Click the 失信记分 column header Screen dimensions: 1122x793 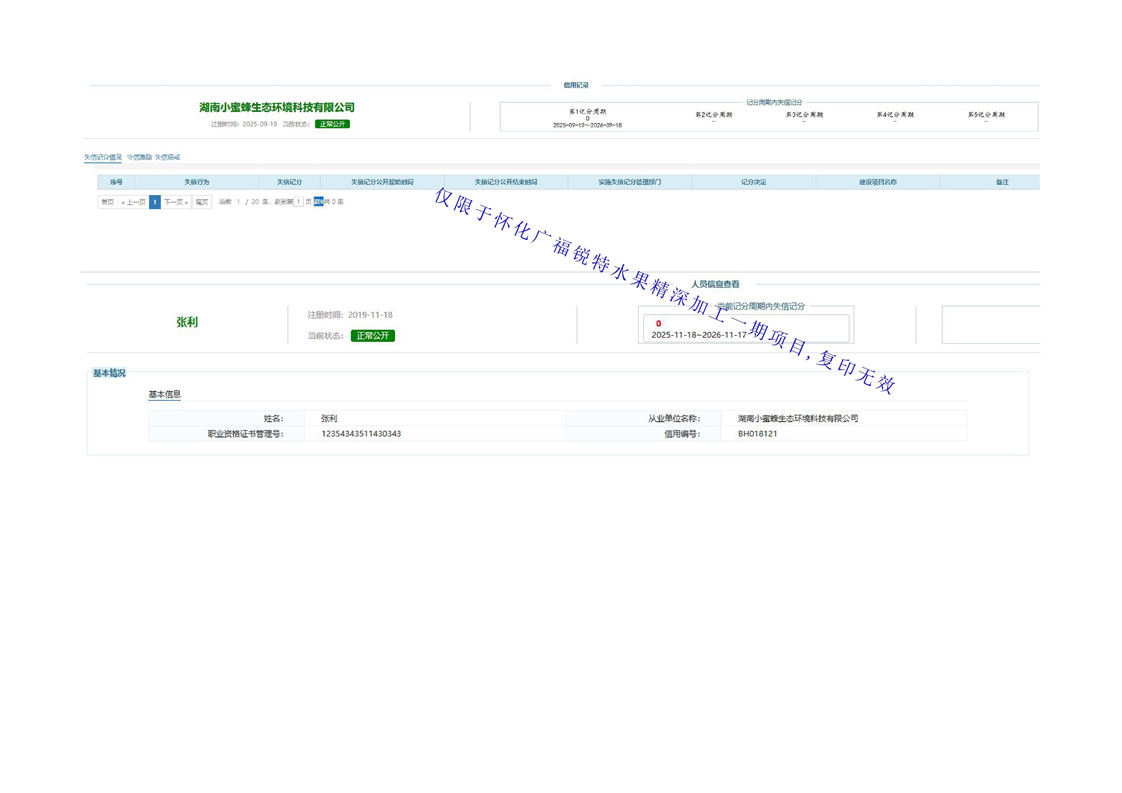pos(290,183)
